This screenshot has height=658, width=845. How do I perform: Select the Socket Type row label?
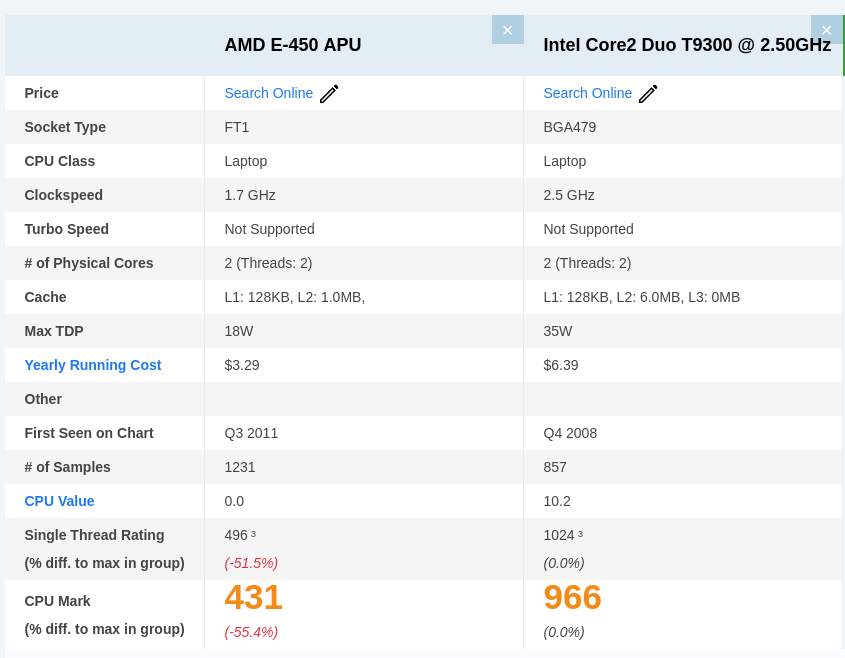65,127
